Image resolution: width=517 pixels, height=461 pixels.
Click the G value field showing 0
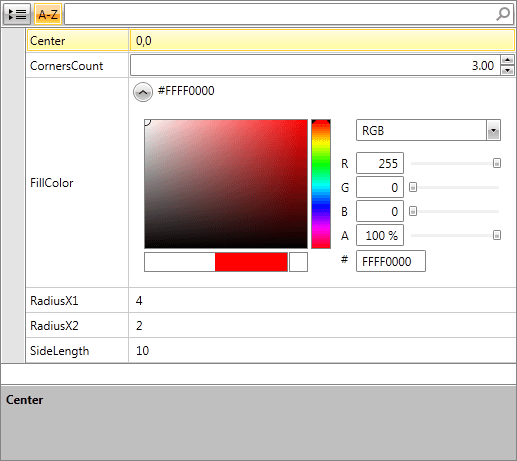(380, 187)
